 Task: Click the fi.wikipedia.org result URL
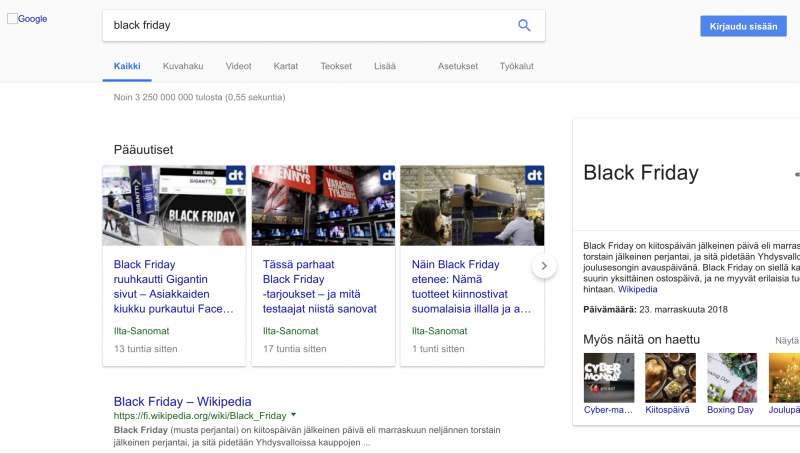200,415
